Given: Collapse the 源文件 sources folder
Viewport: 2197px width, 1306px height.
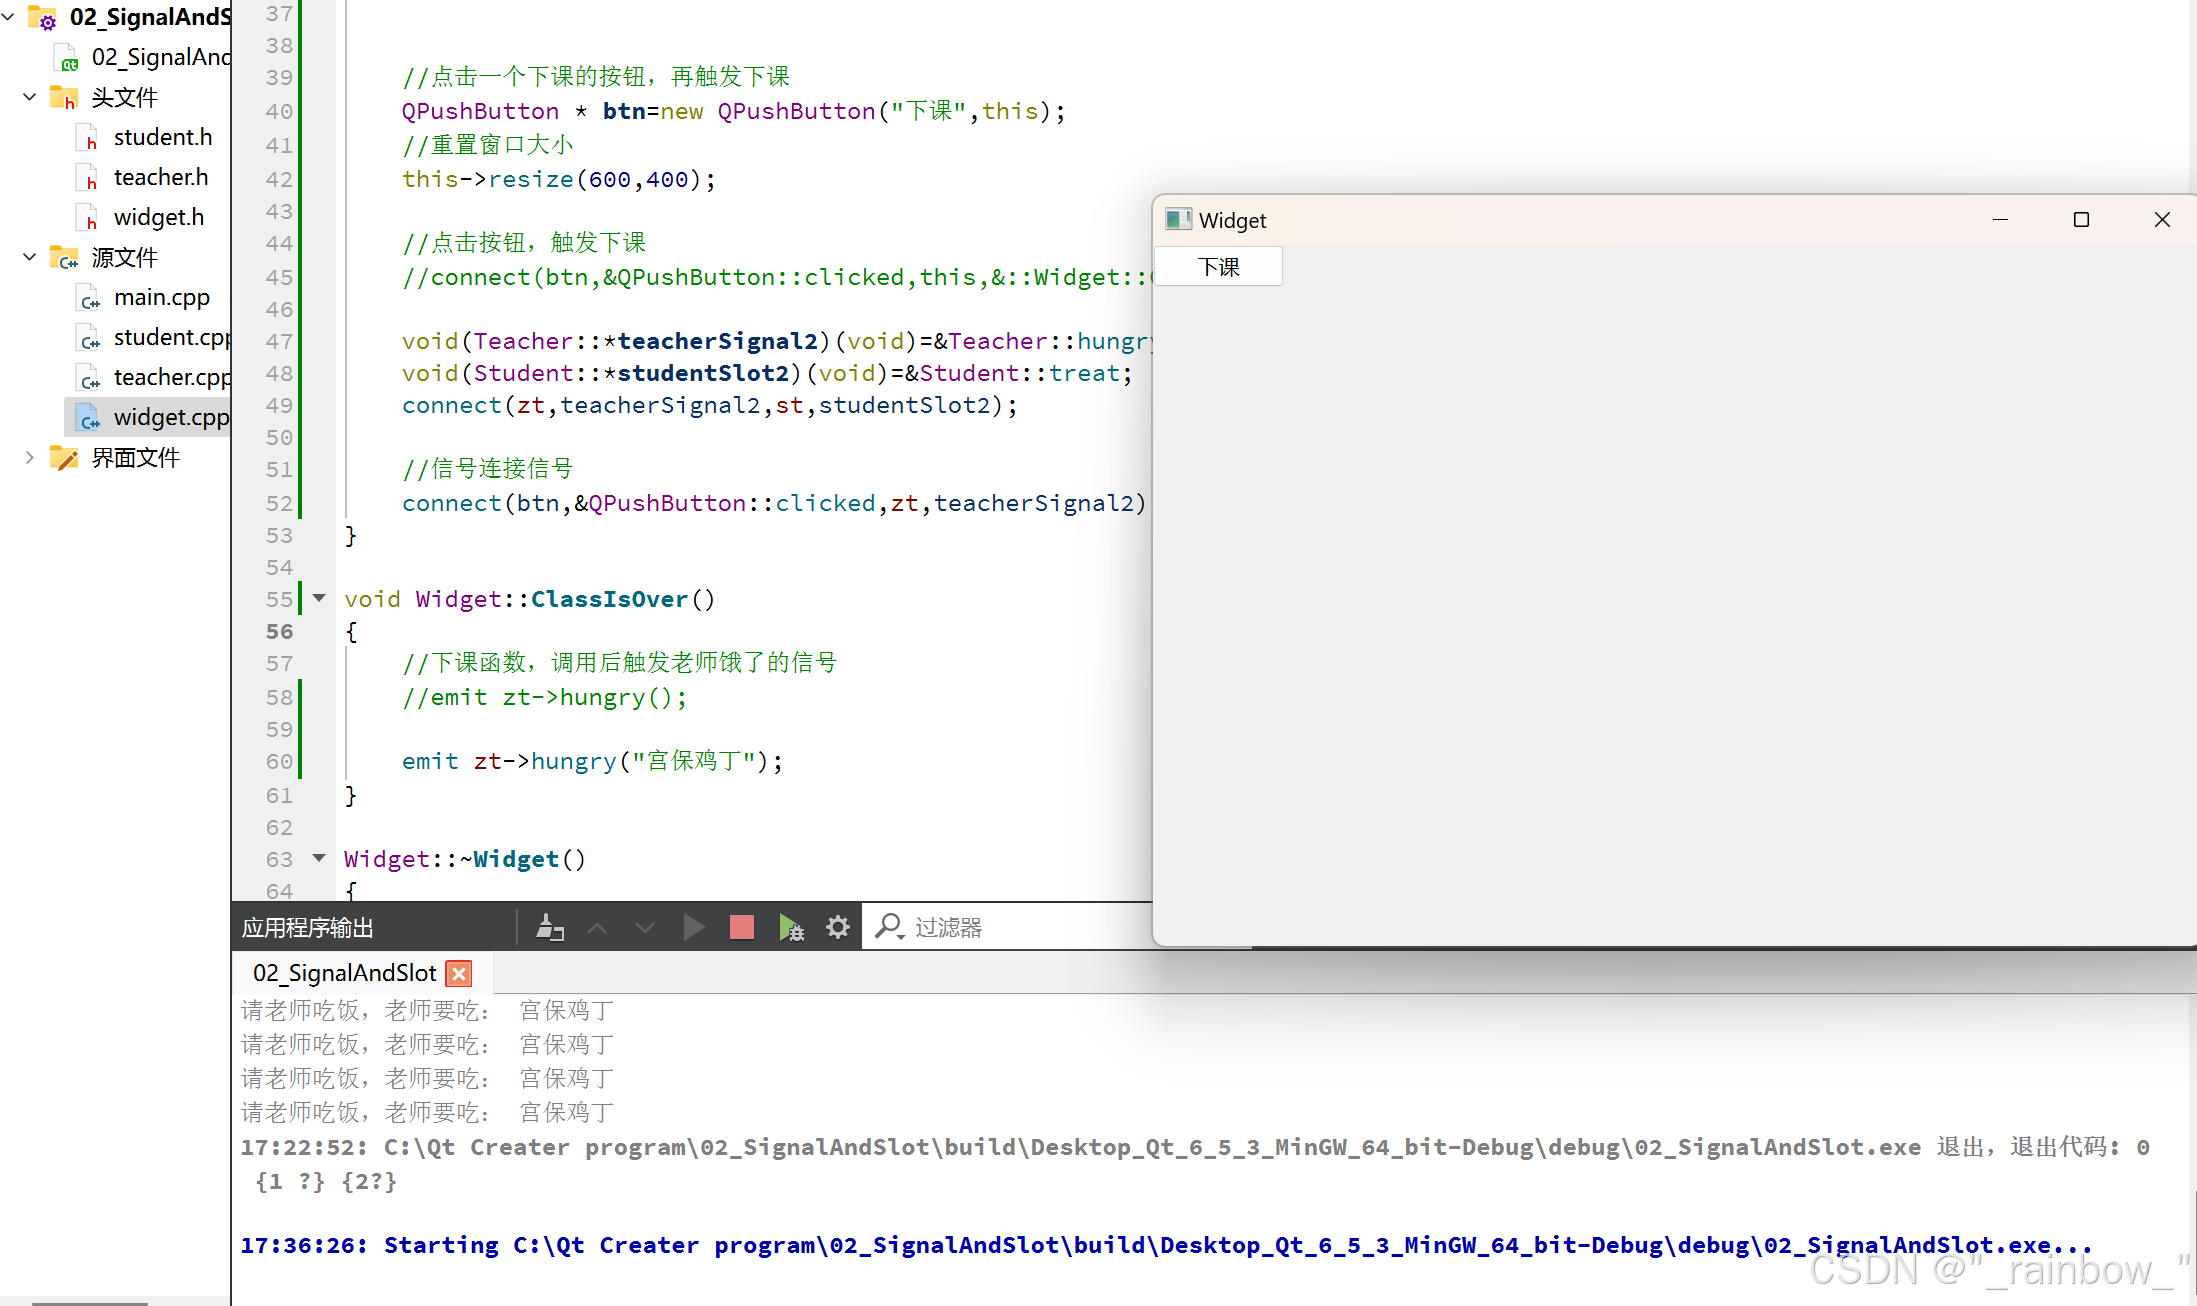Looking at the screenshot, I should [x=30, y=257].
